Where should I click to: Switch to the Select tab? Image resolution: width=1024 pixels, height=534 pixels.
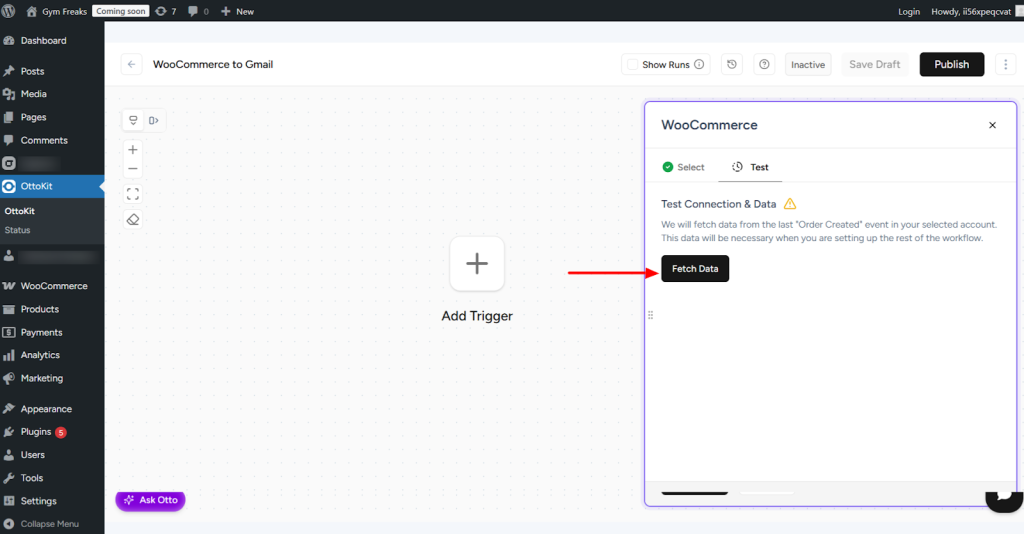click(683, 167)
